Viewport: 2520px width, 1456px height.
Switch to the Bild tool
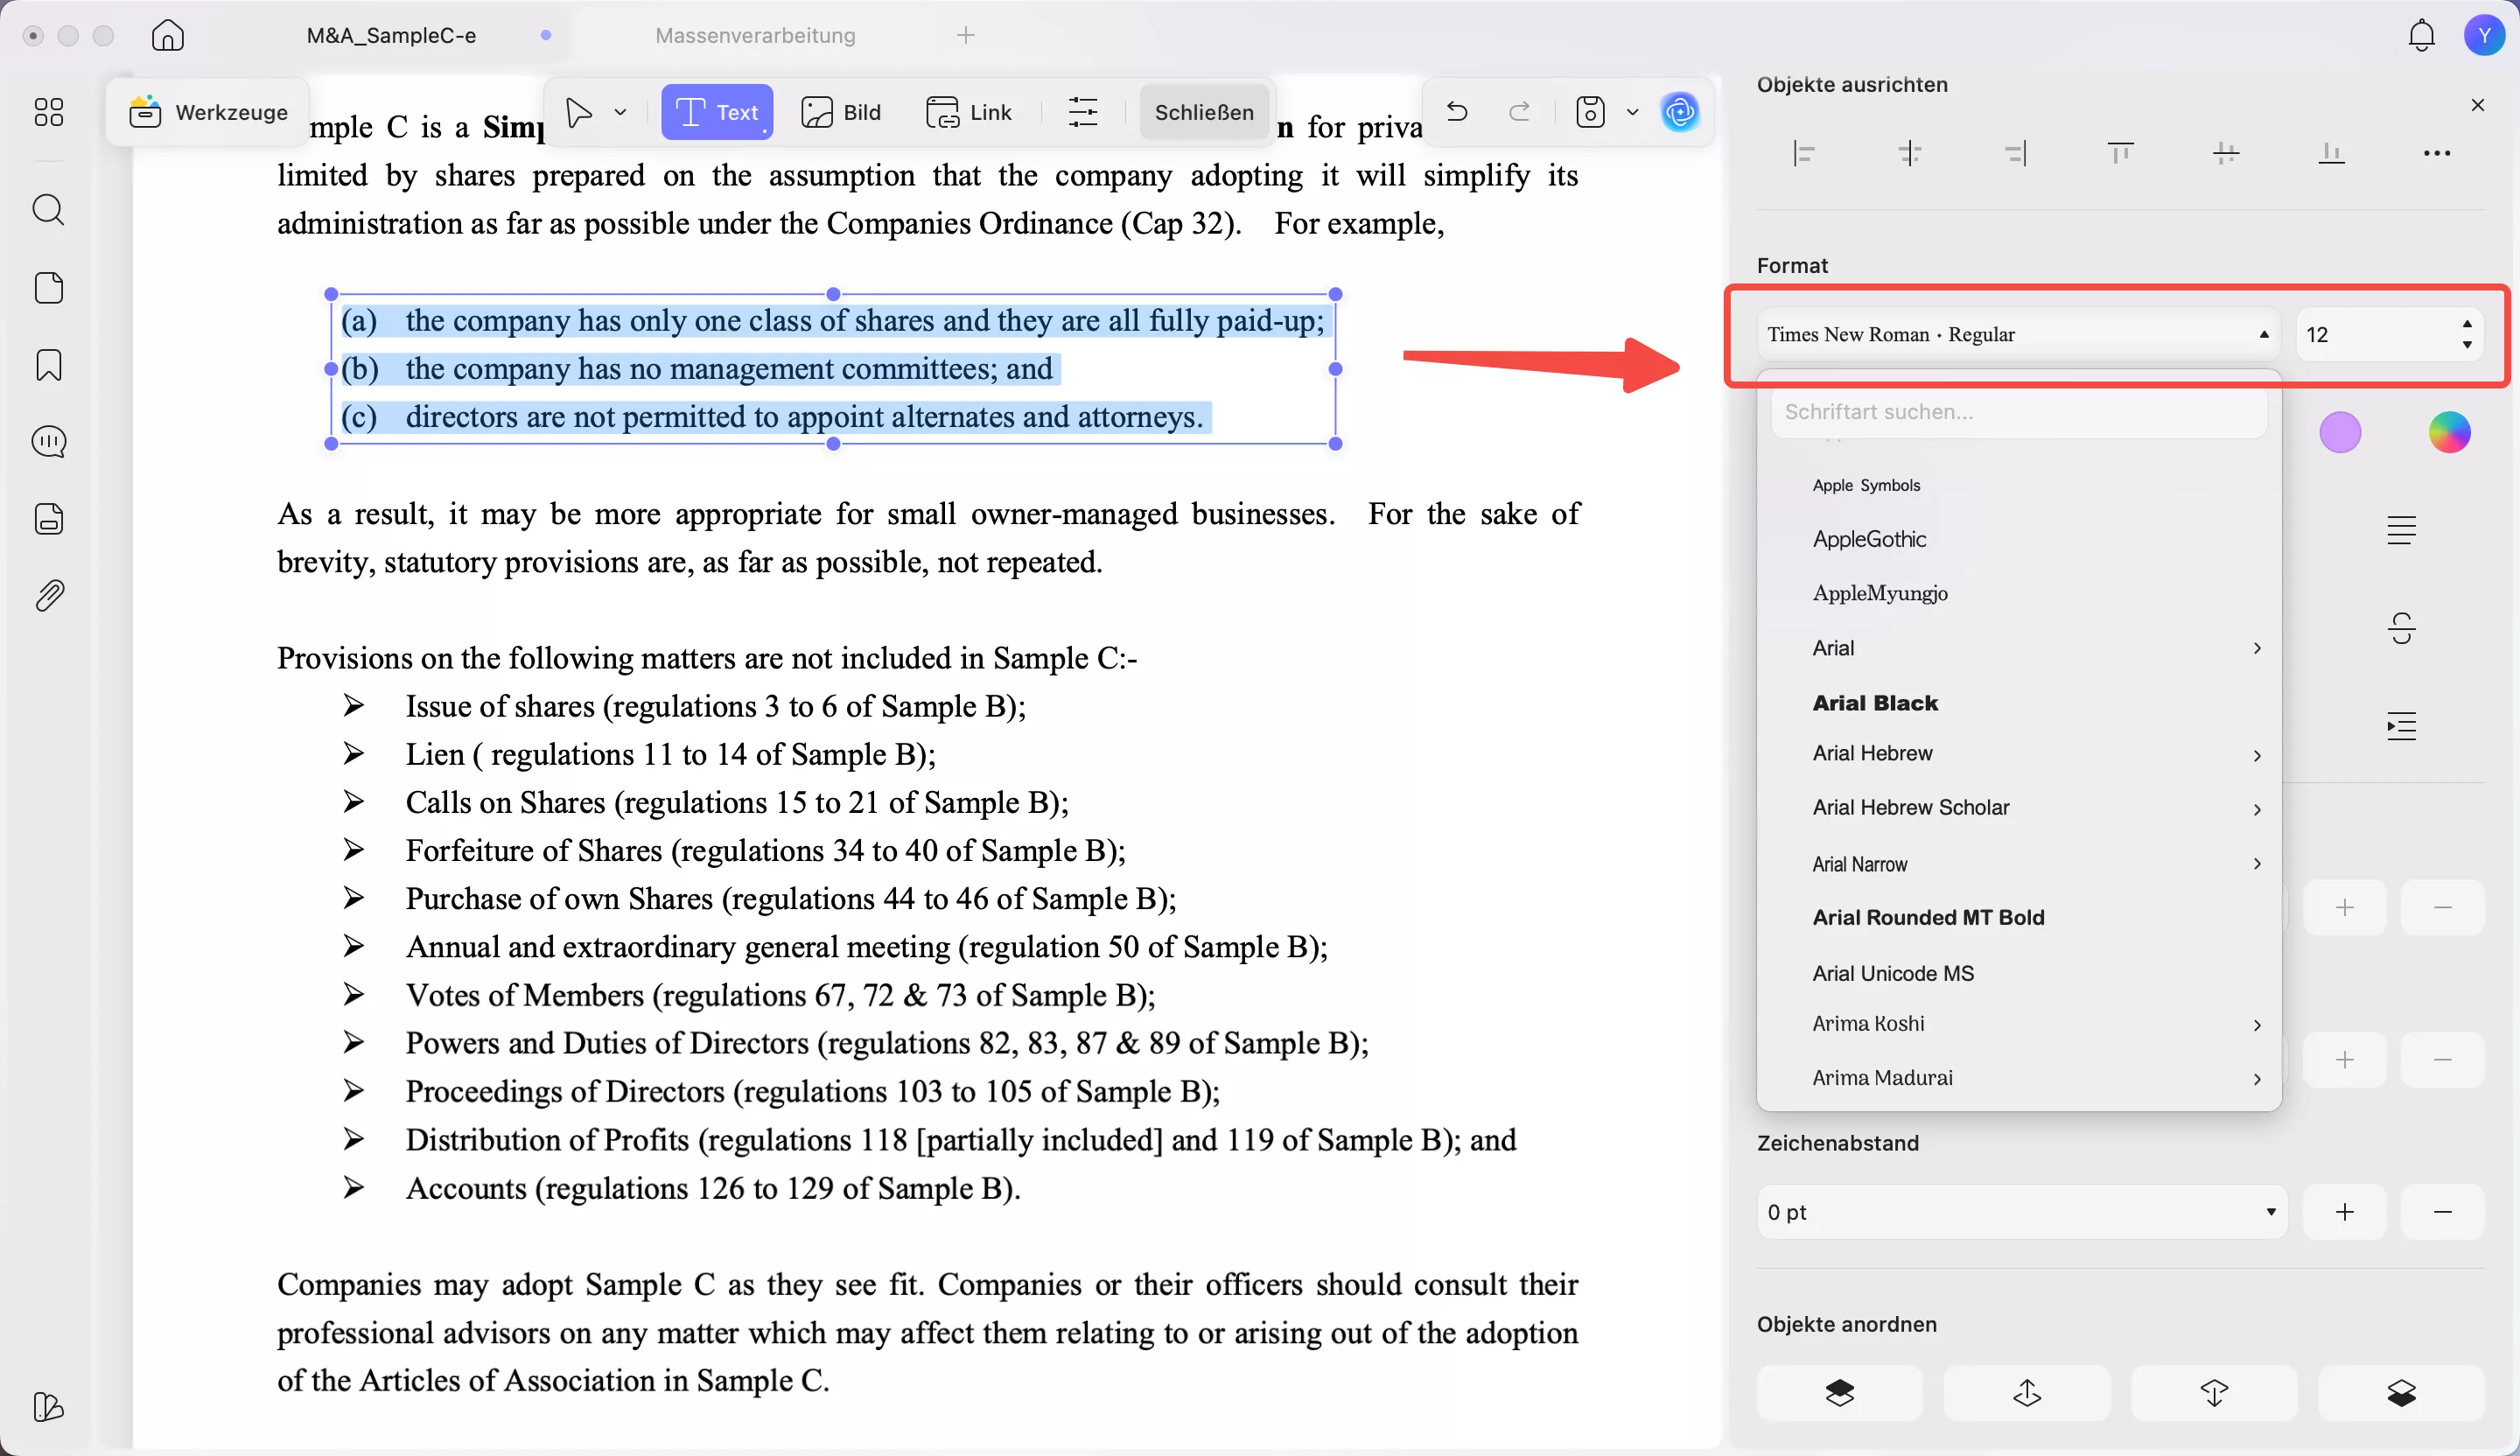coord(841,112)
